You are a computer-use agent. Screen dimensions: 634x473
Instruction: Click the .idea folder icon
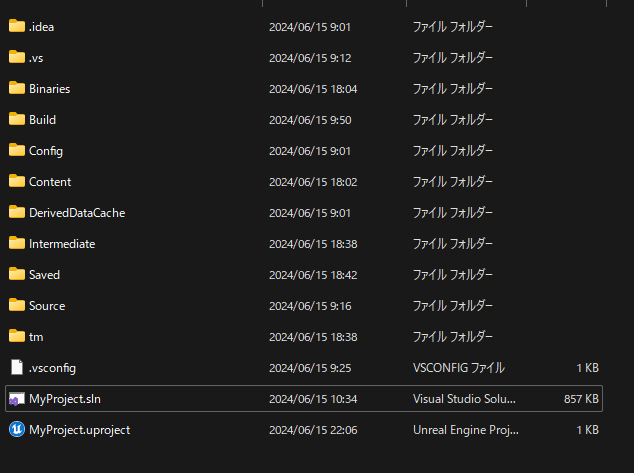pos(16,26)
